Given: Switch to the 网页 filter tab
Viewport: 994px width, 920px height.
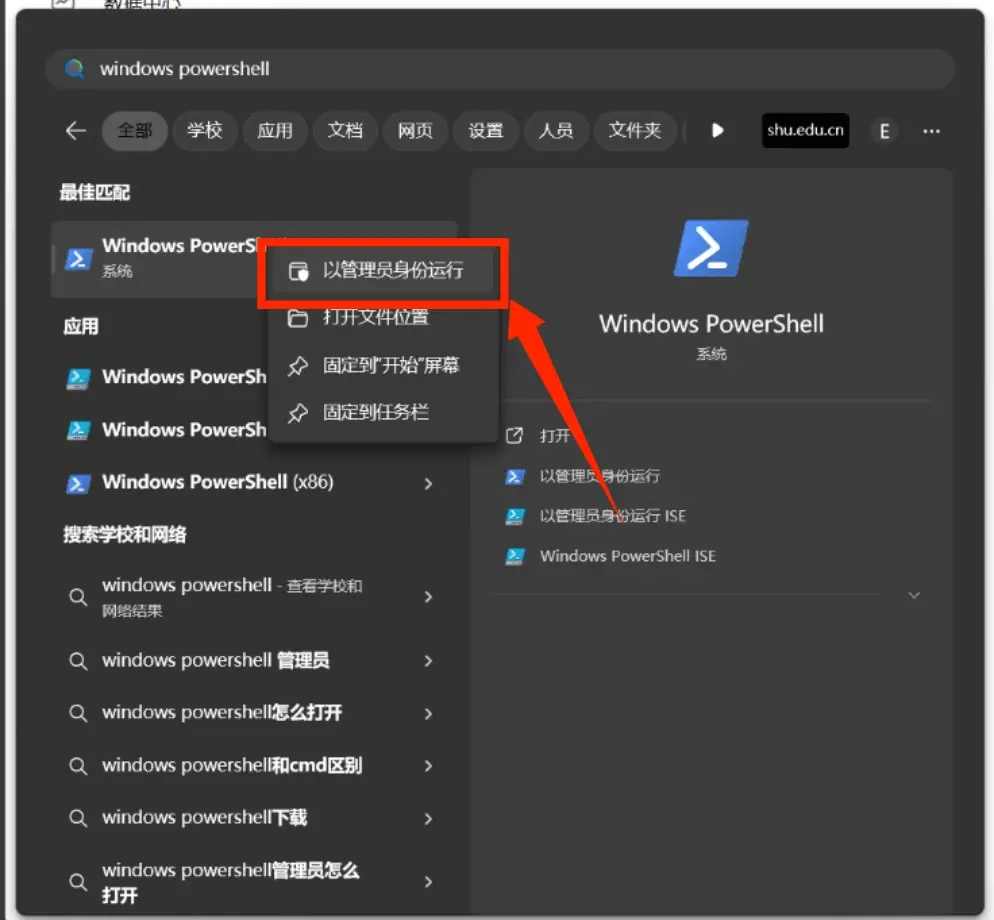Looking at the screenshot, I should [415, 131].
